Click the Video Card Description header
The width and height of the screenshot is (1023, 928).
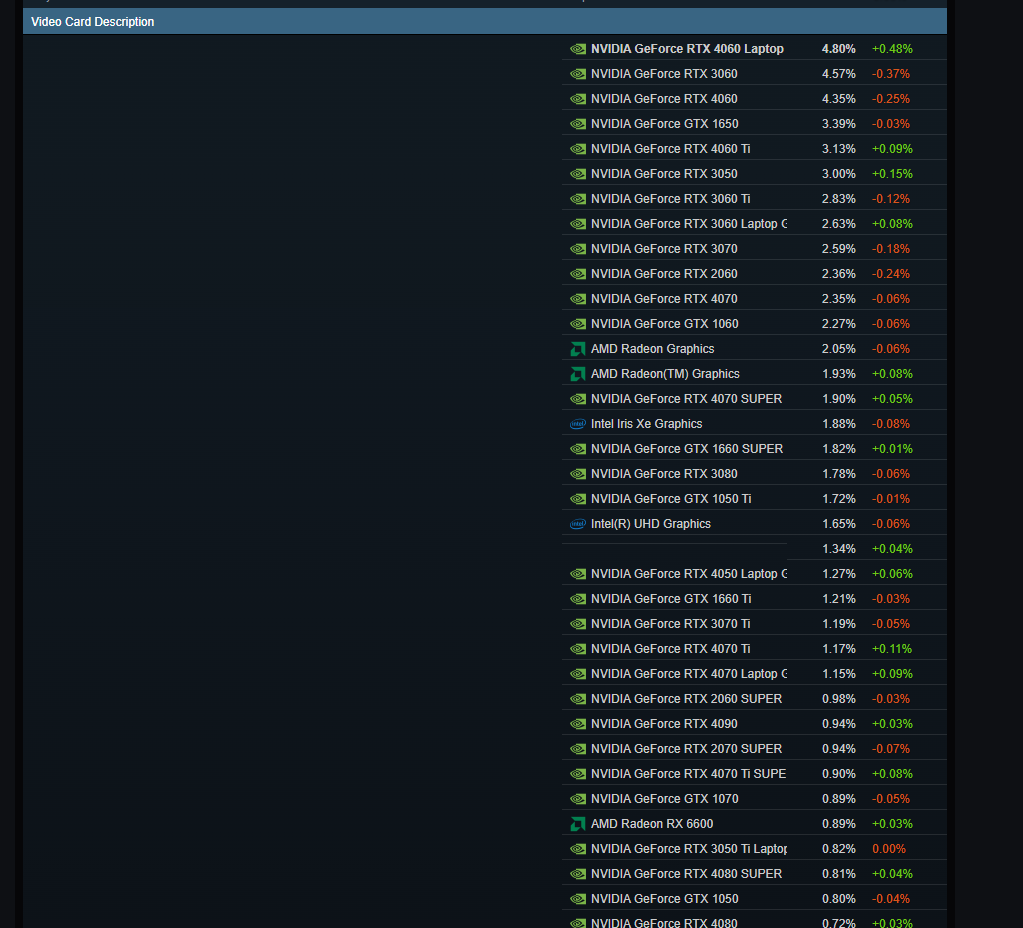click(x=485, y=22)
